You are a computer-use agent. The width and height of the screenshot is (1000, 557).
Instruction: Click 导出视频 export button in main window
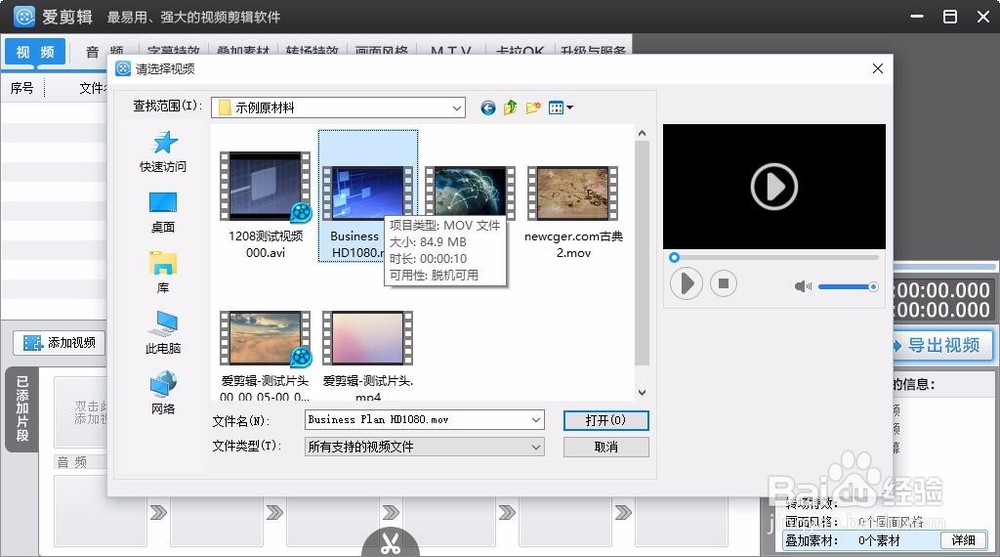tap(943, 346)
